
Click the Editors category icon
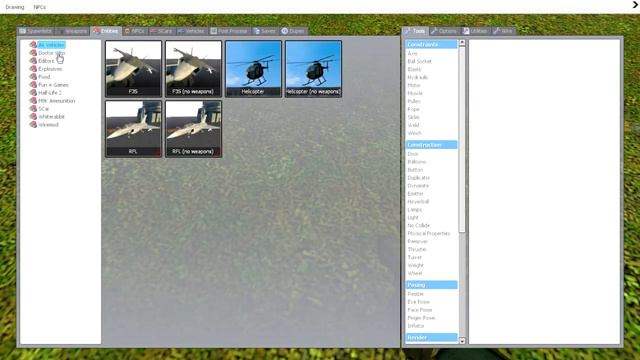coord(33,60)
